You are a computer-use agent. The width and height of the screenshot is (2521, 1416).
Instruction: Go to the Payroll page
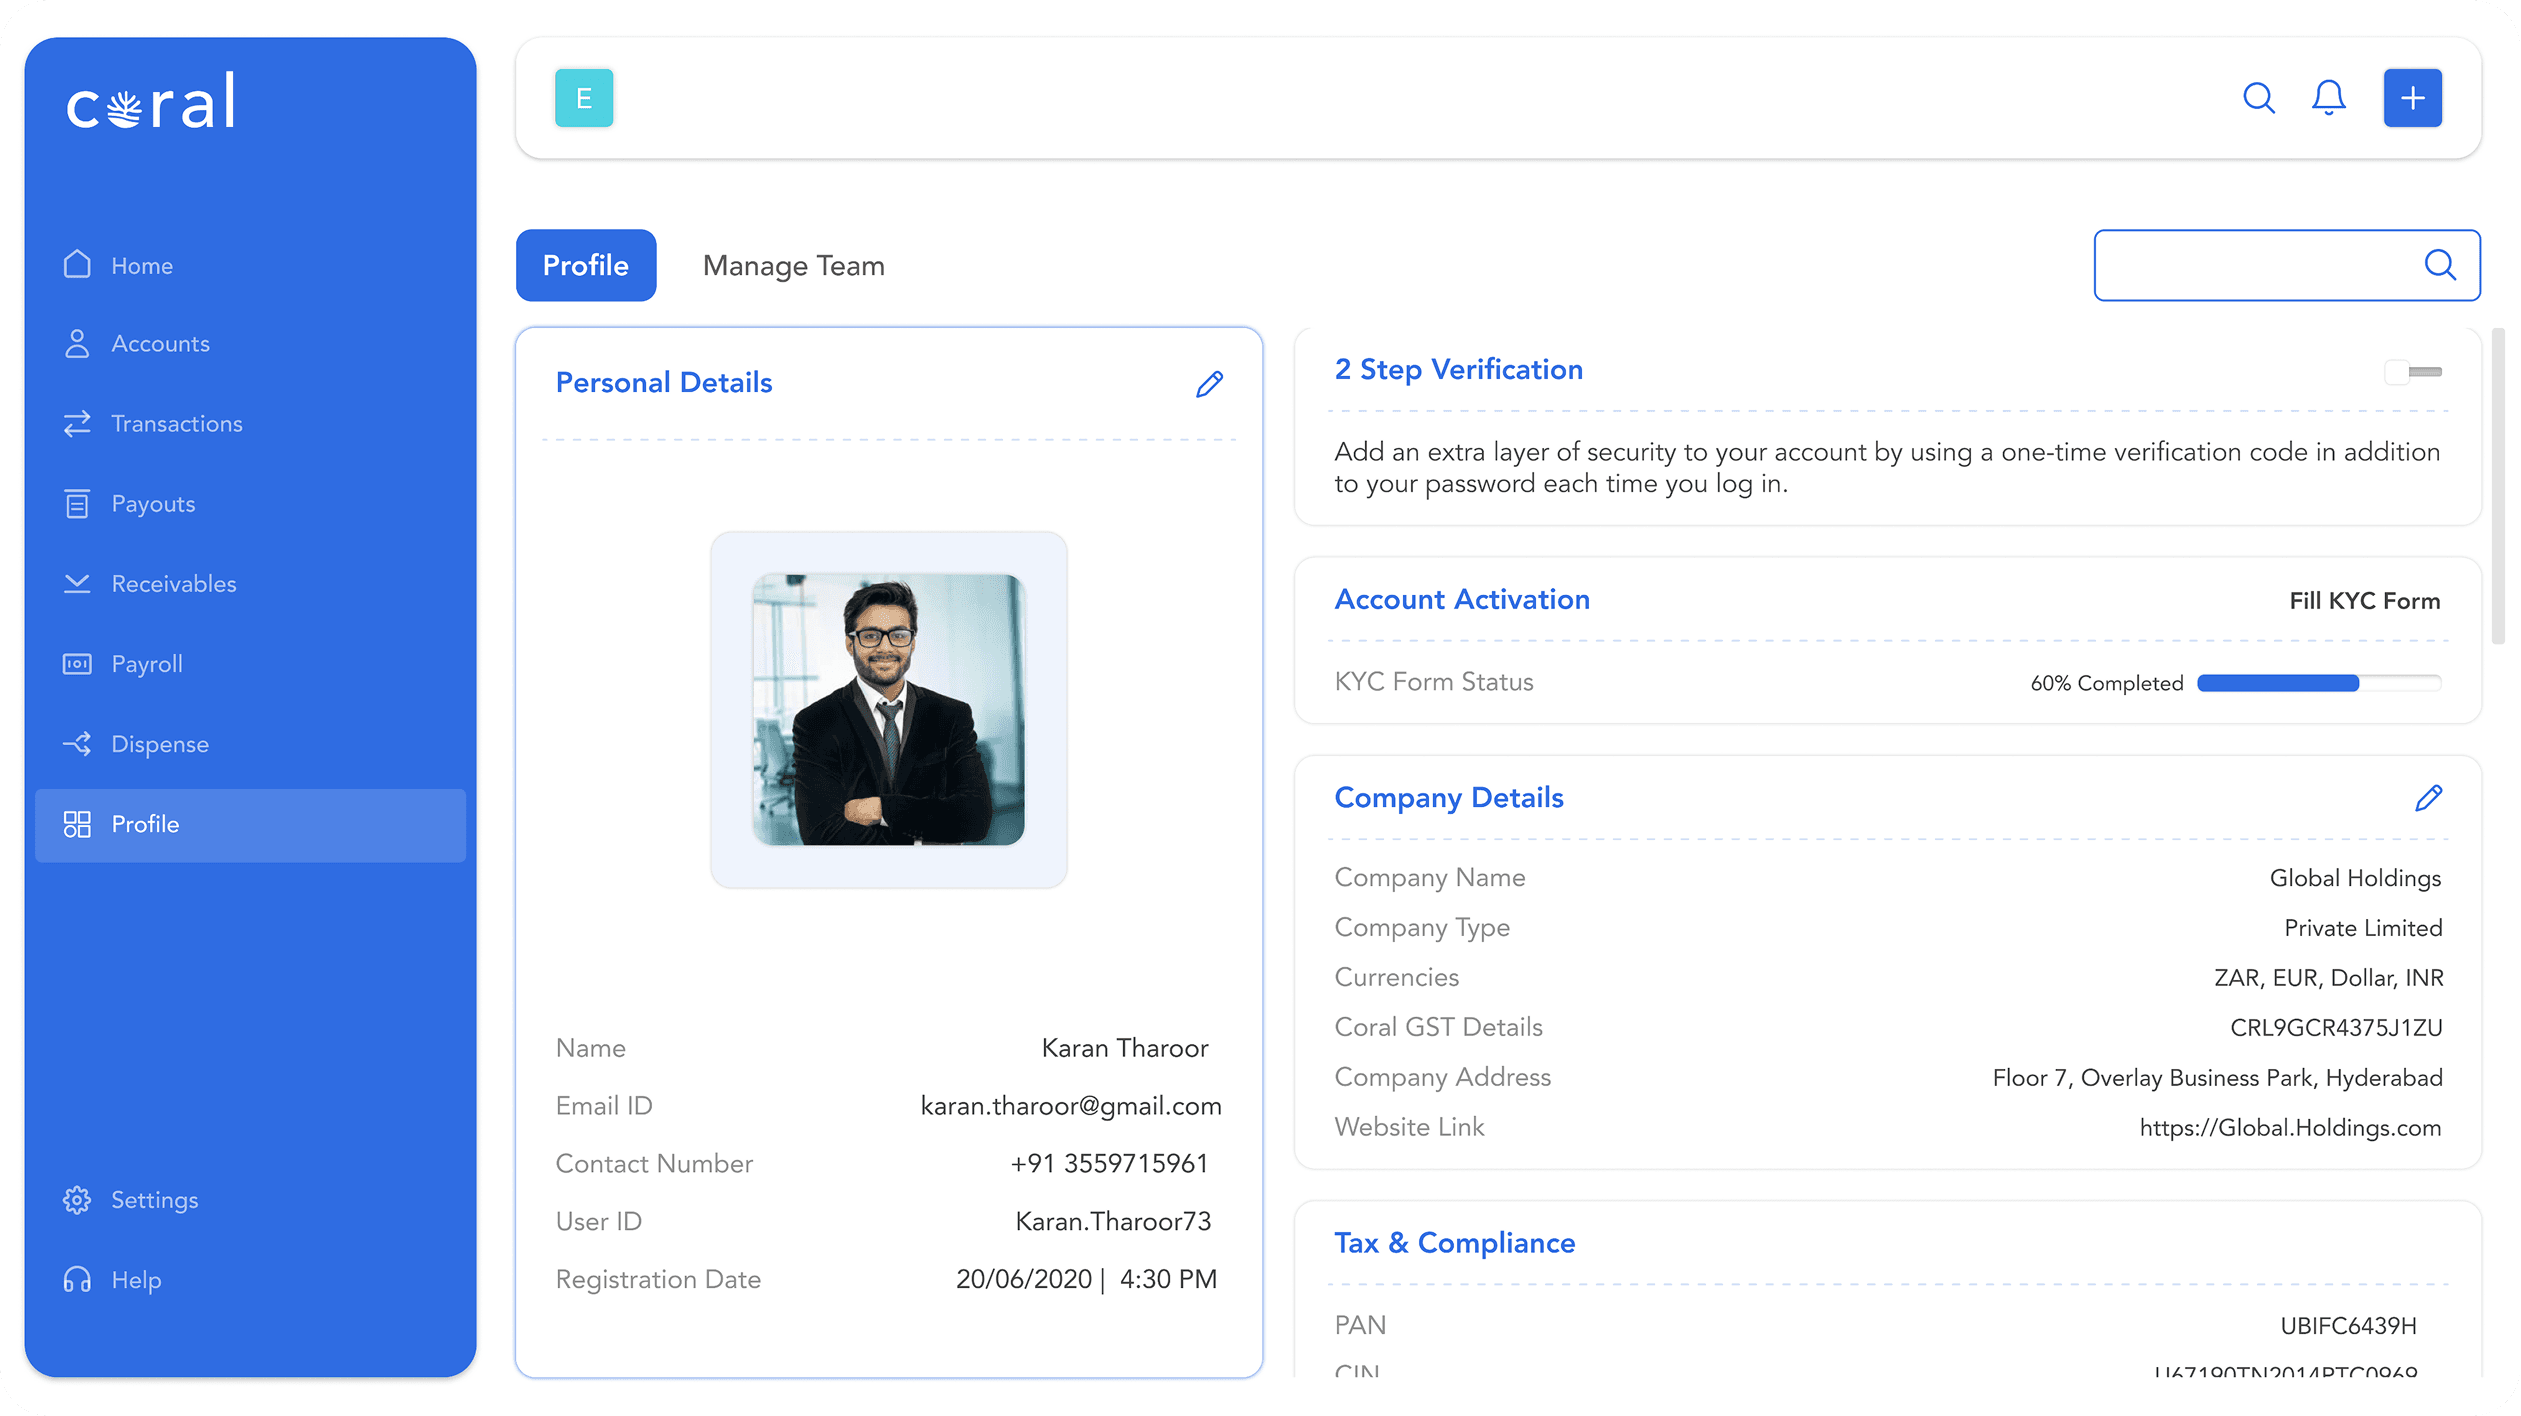tap(146, 664)
